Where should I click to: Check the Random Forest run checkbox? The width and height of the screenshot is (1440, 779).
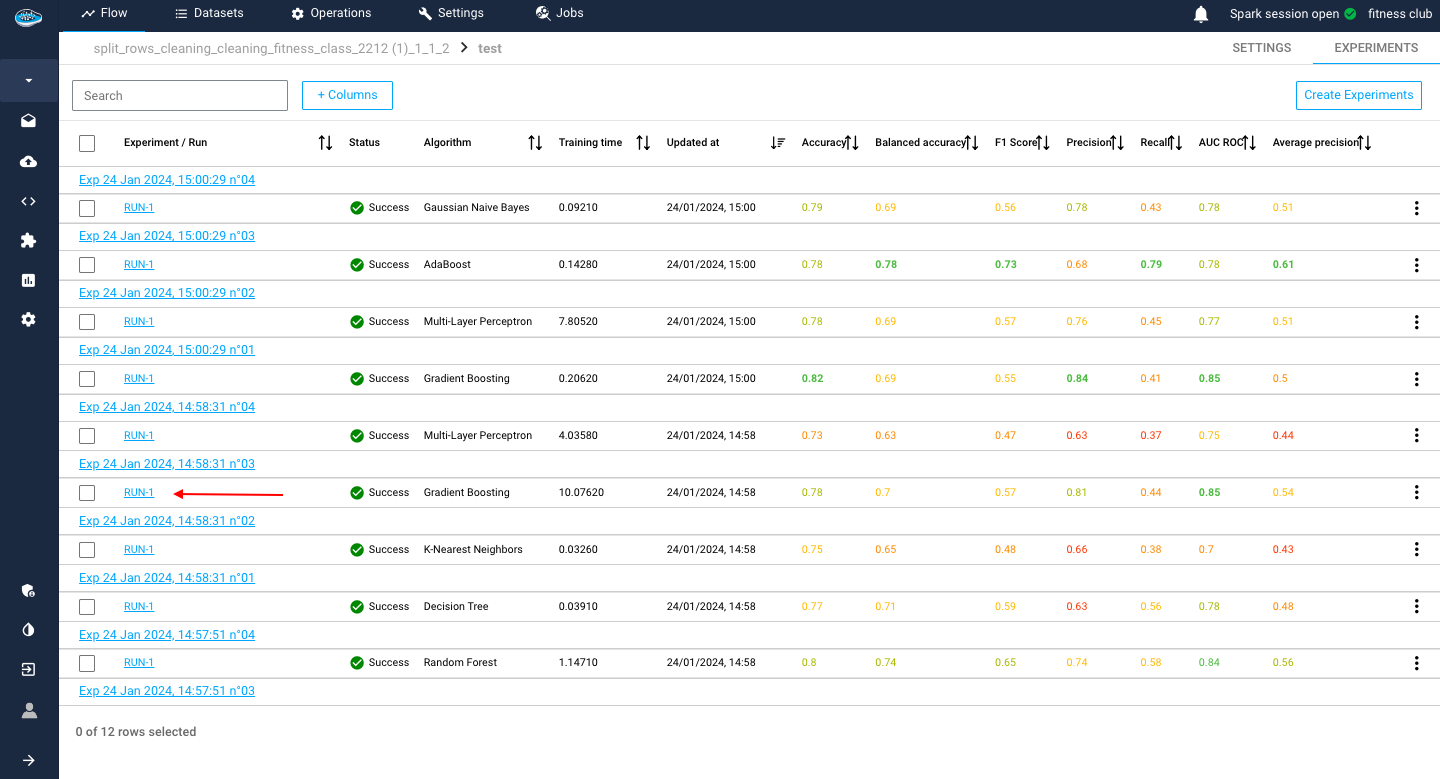(x=87, y=663)
